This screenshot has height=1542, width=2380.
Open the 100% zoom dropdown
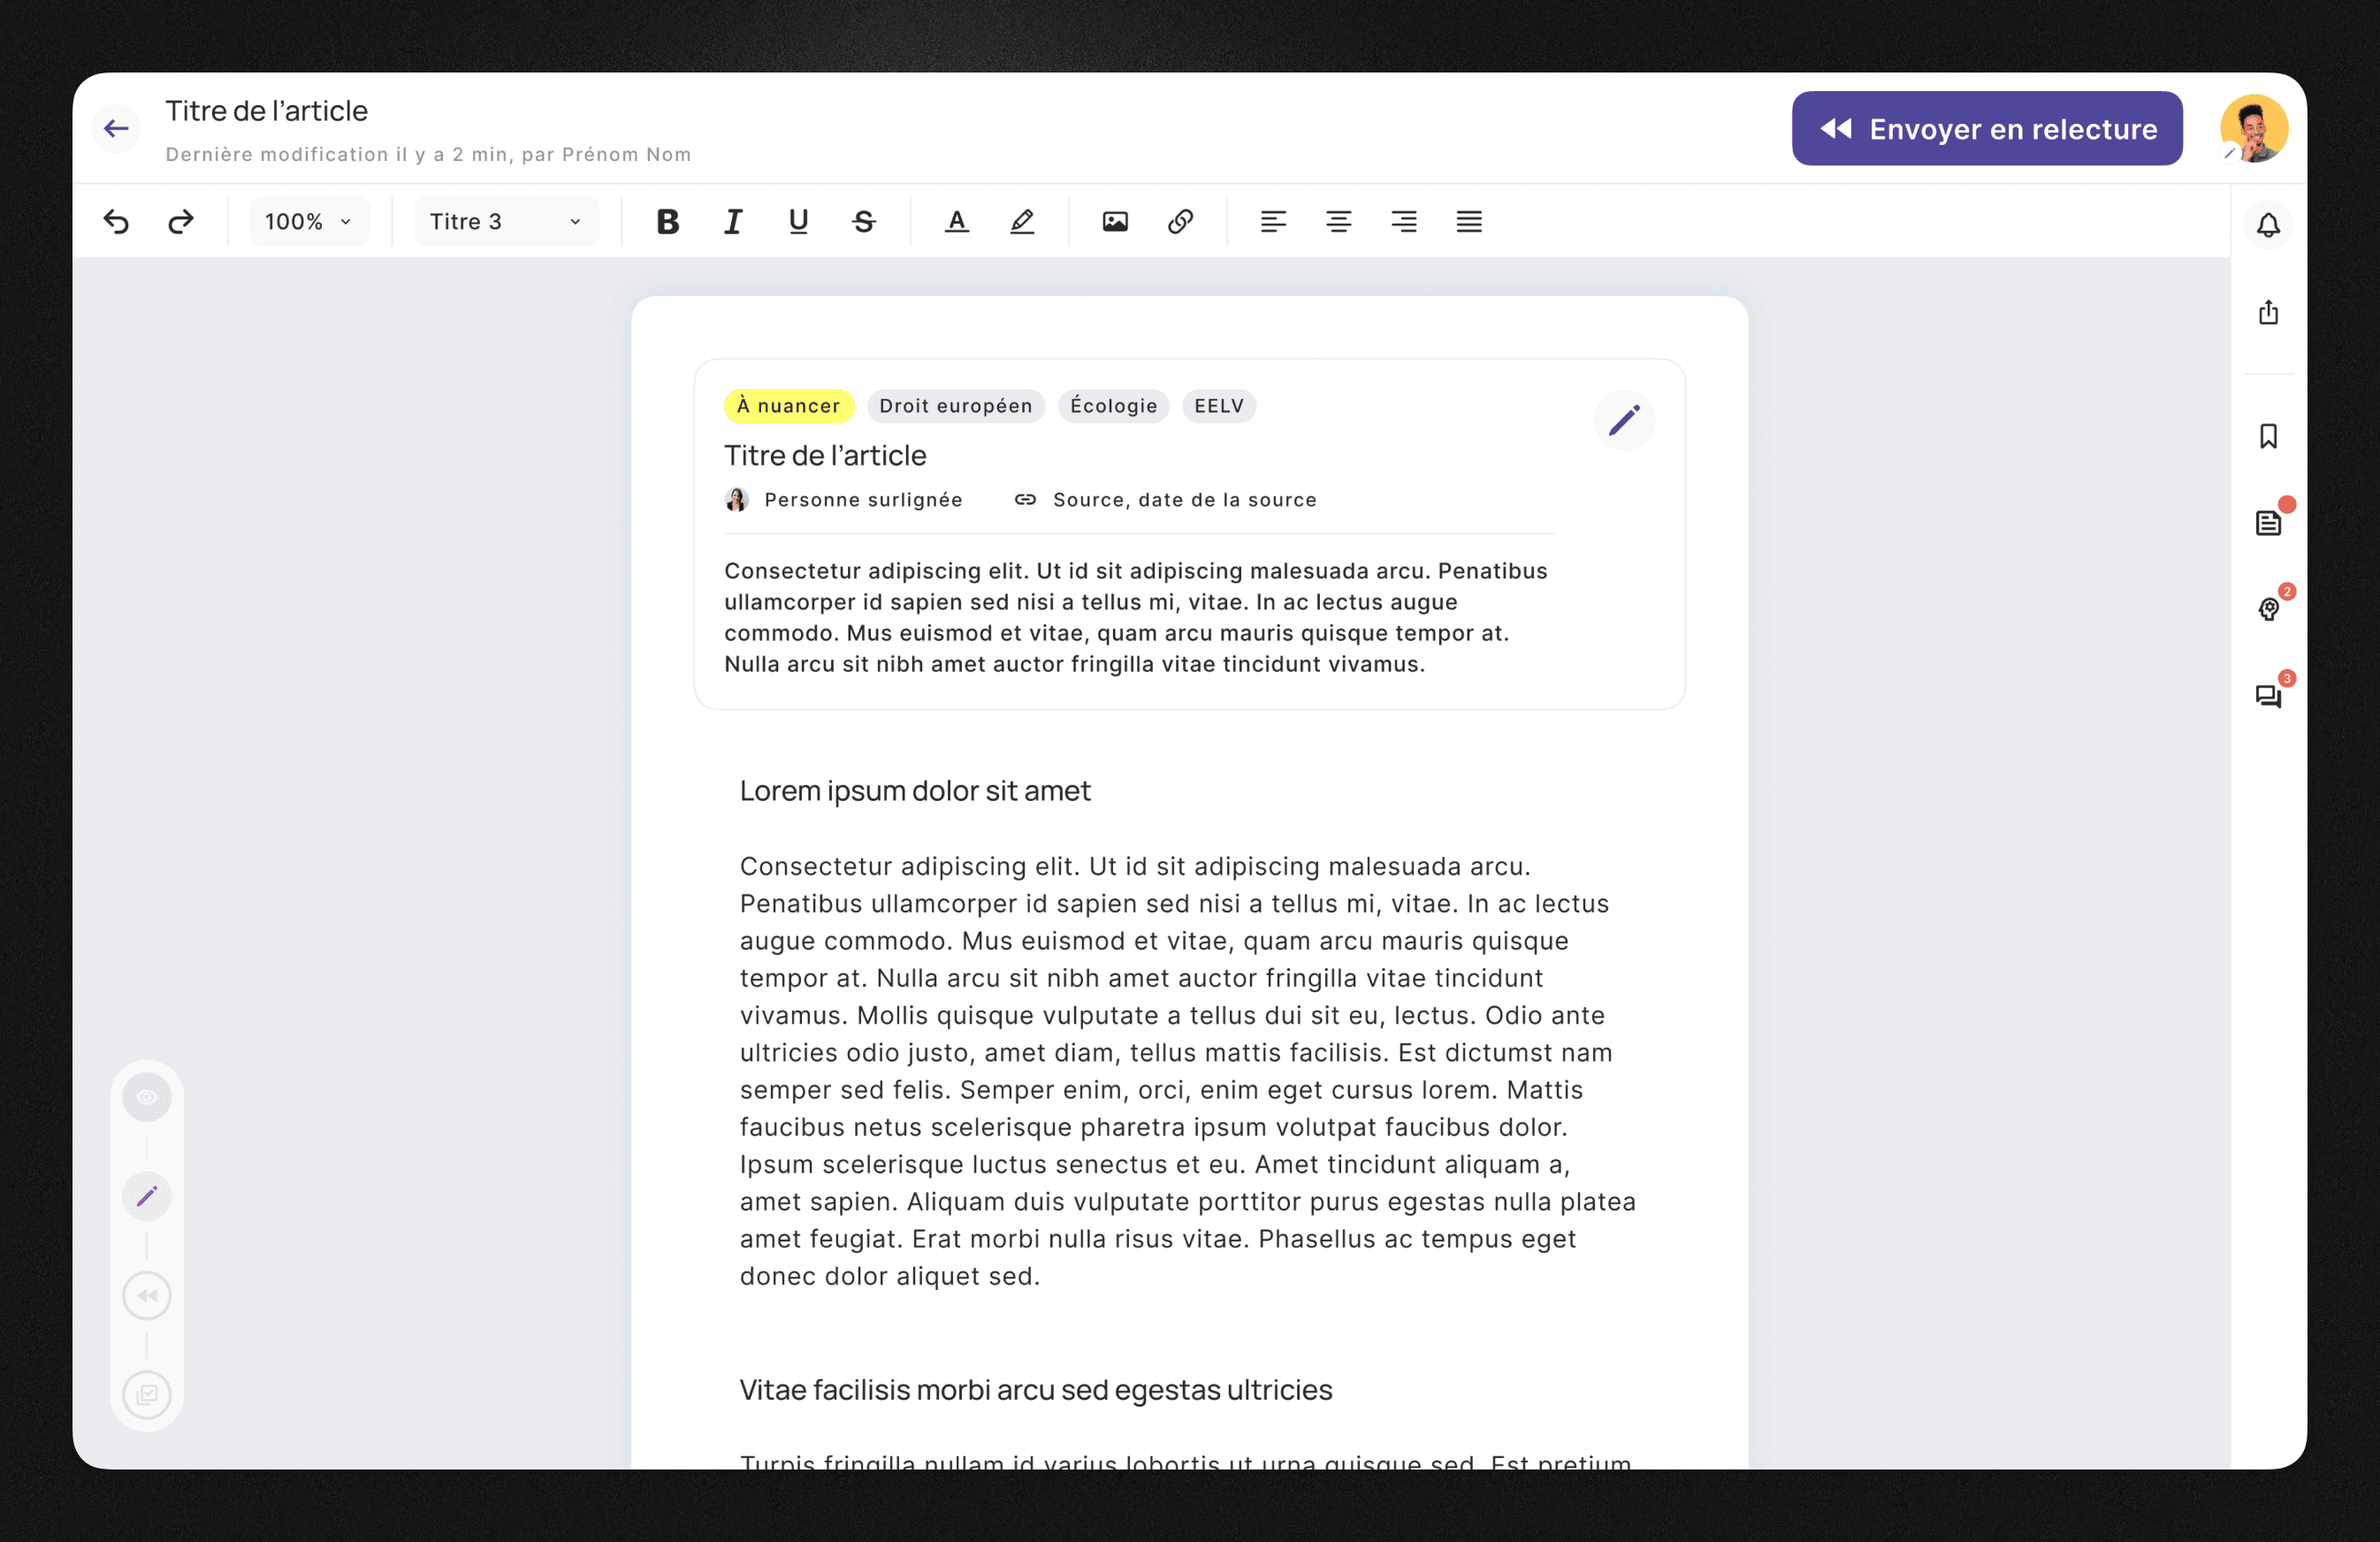[x=308, y=221]
